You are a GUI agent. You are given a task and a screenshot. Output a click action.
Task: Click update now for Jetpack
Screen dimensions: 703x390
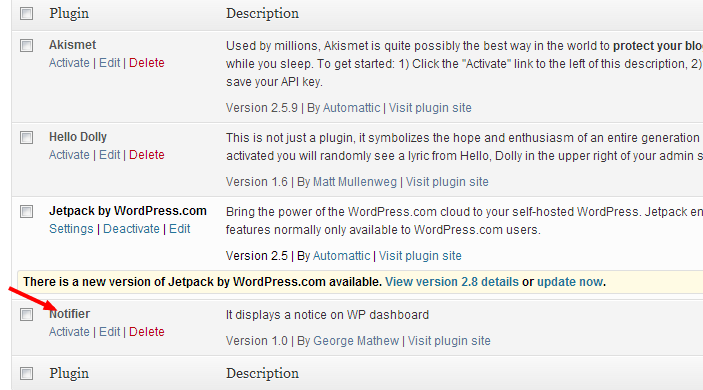(570, 282)
